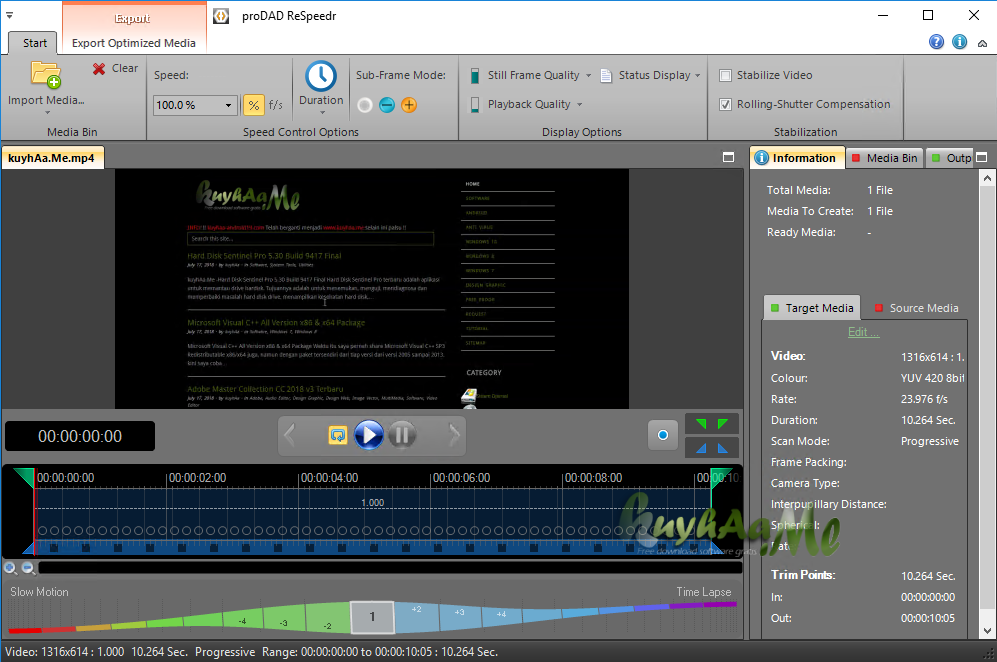
Task: Choose the -4 slow motion segment
Action: coord(242,621)
